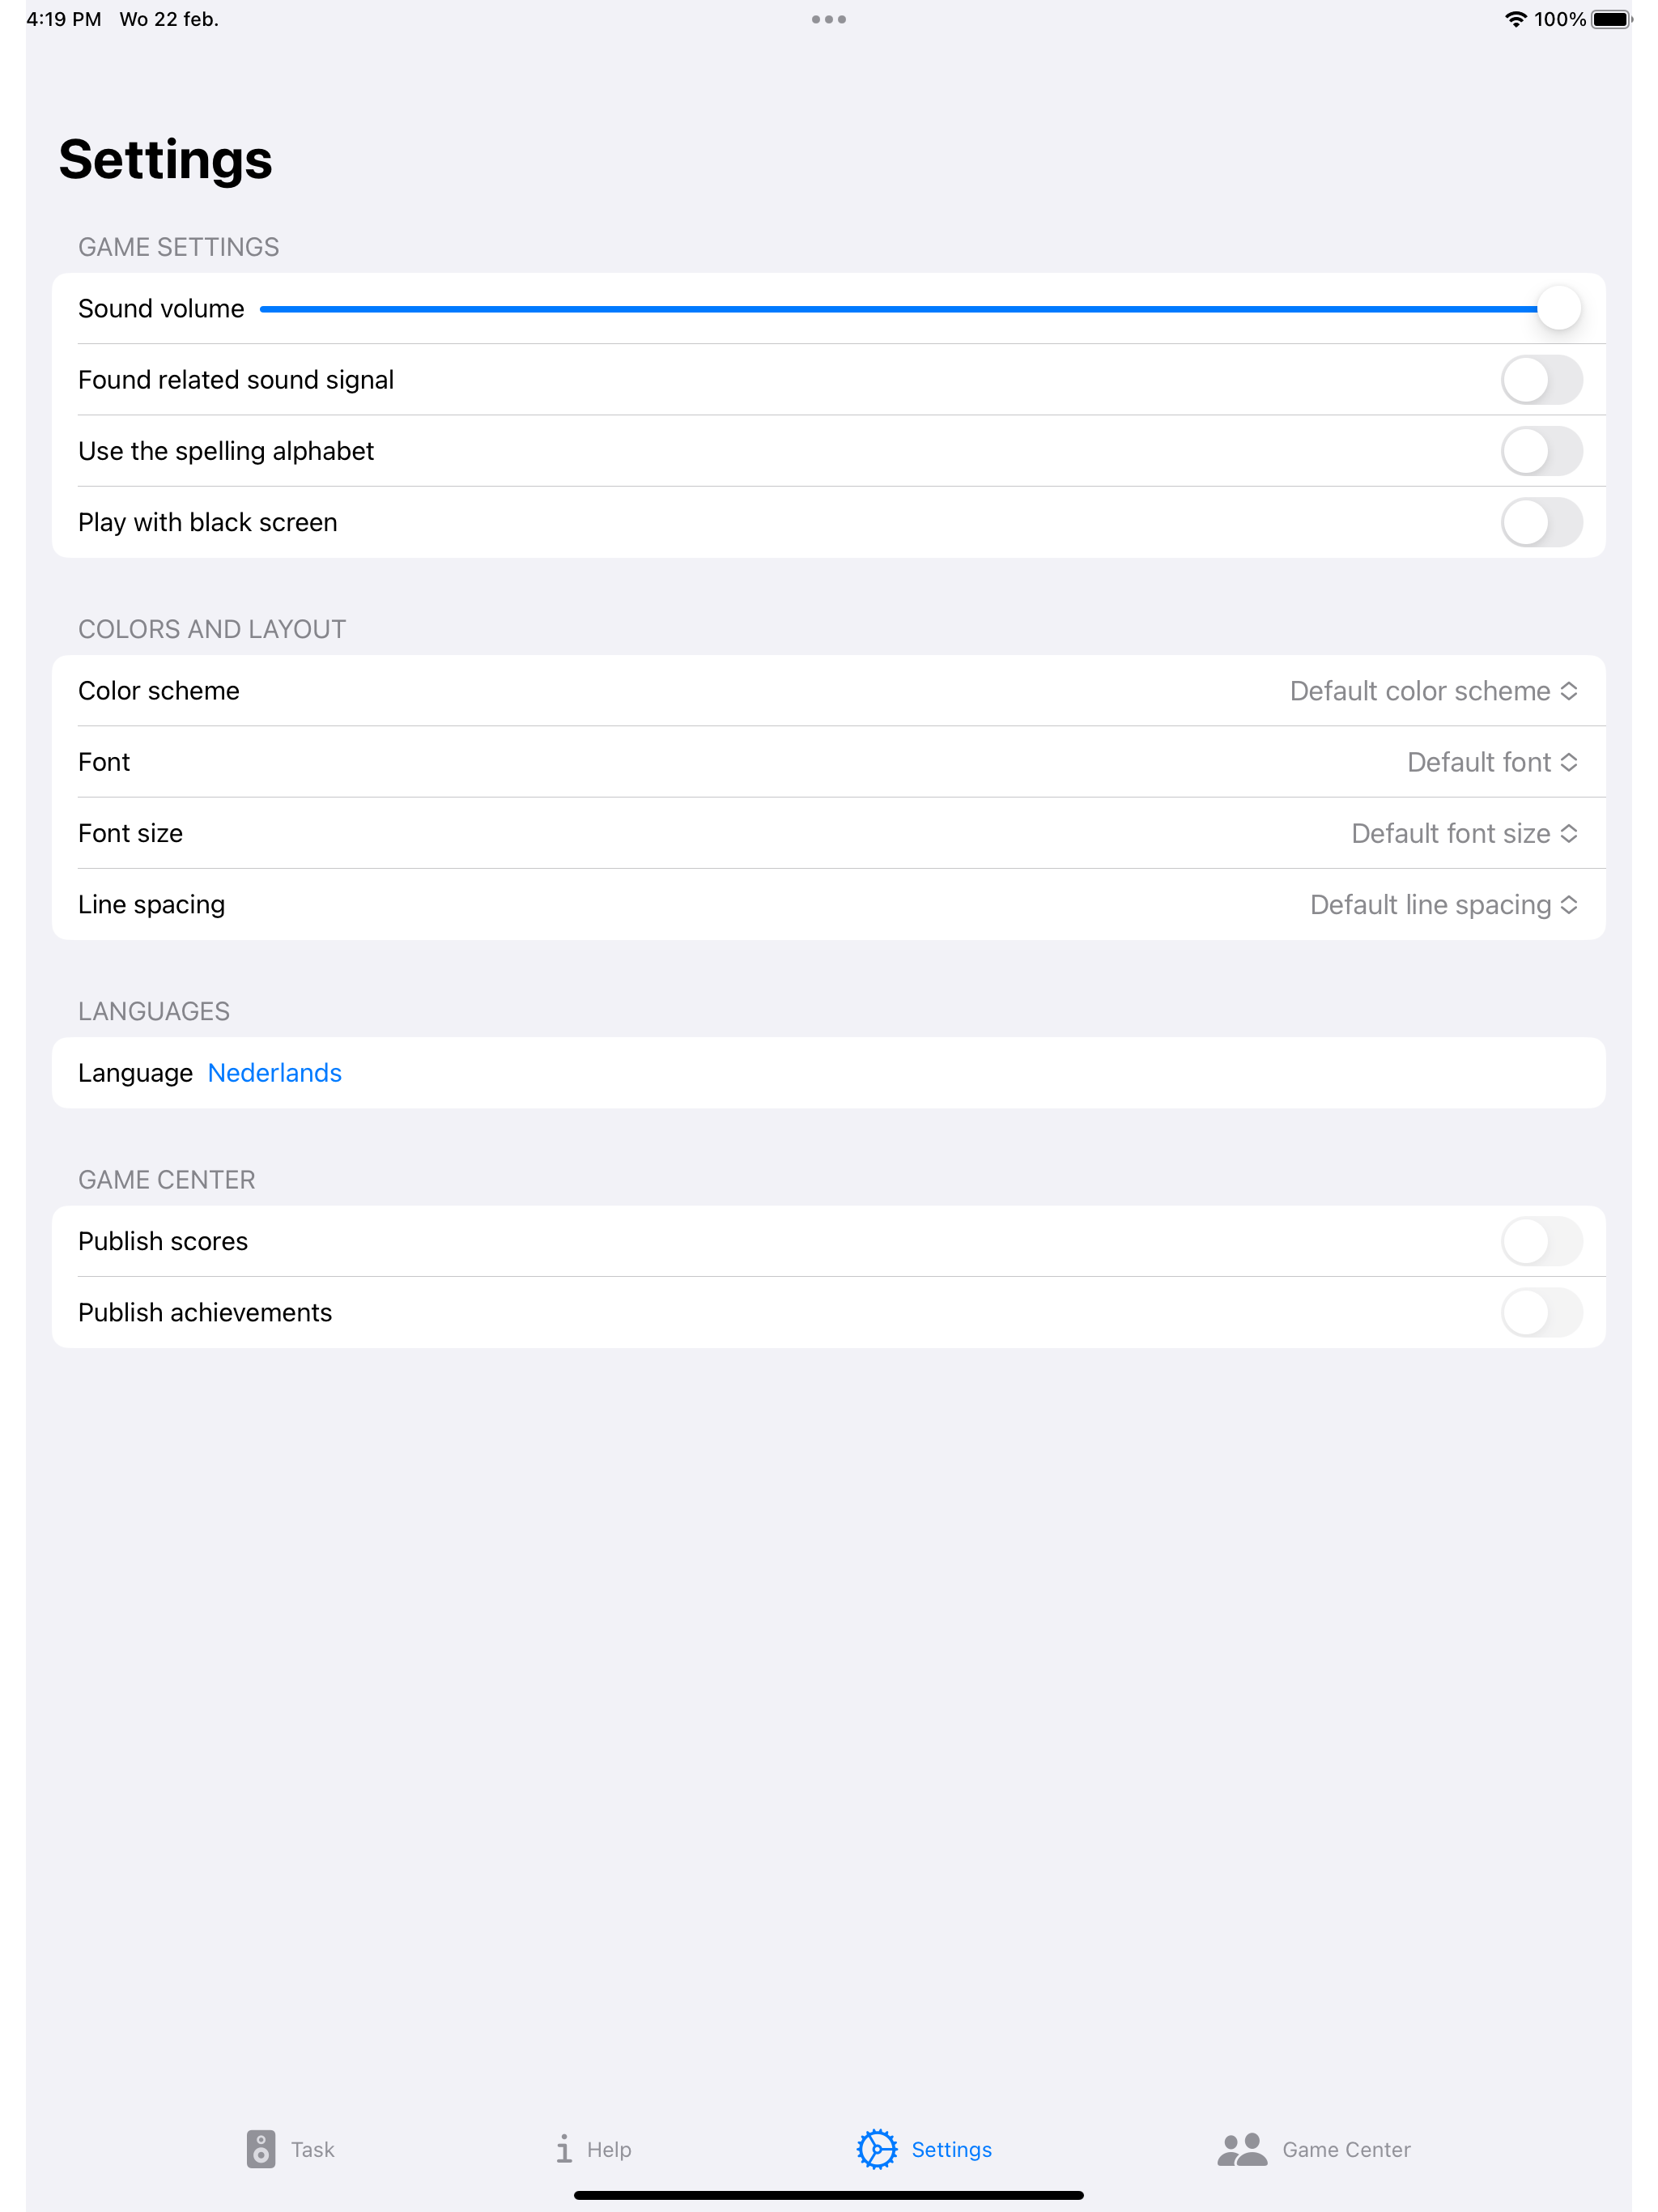Tap the Color scheme chevron arrows
Screen dimensions: 1658x2212
1569,691
